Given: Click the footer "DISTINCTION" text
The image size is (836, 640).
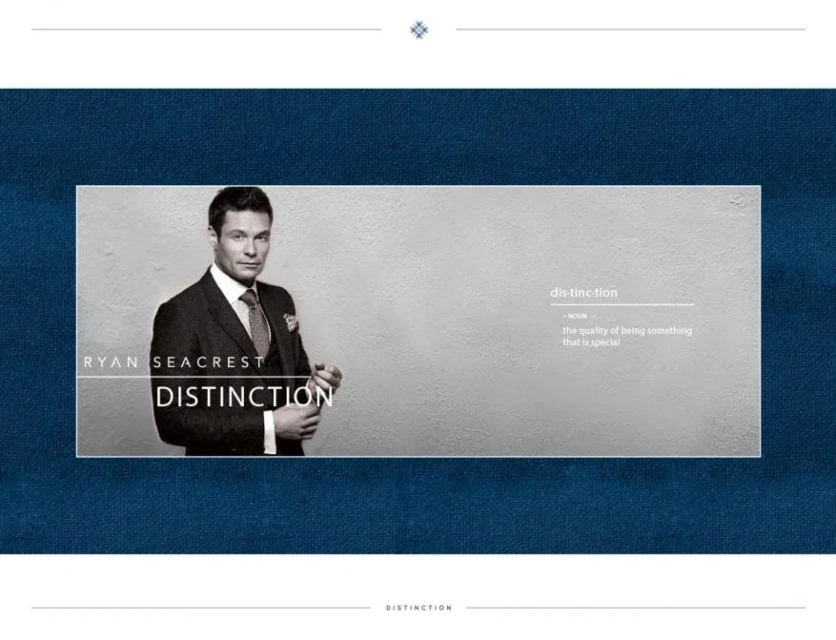Looking at the screenshot, I should pos(418,608).
